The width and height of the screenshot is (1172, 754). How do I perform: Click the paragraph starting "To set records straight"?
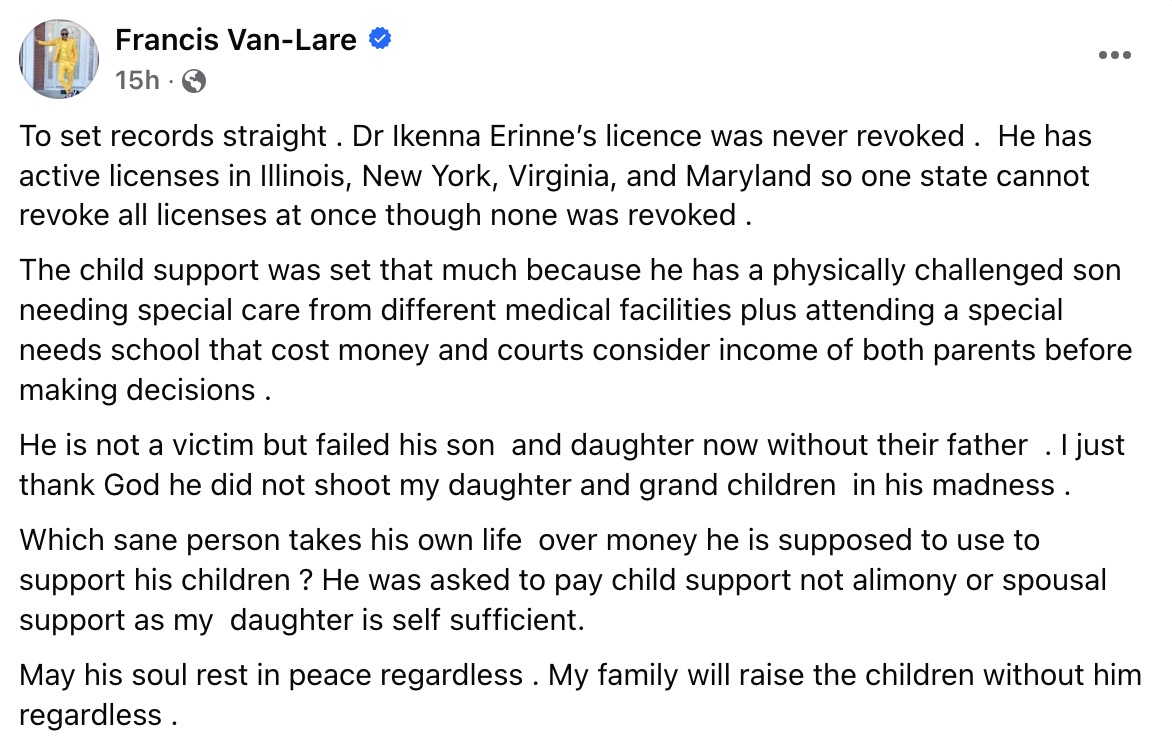(x=560, y=176)
